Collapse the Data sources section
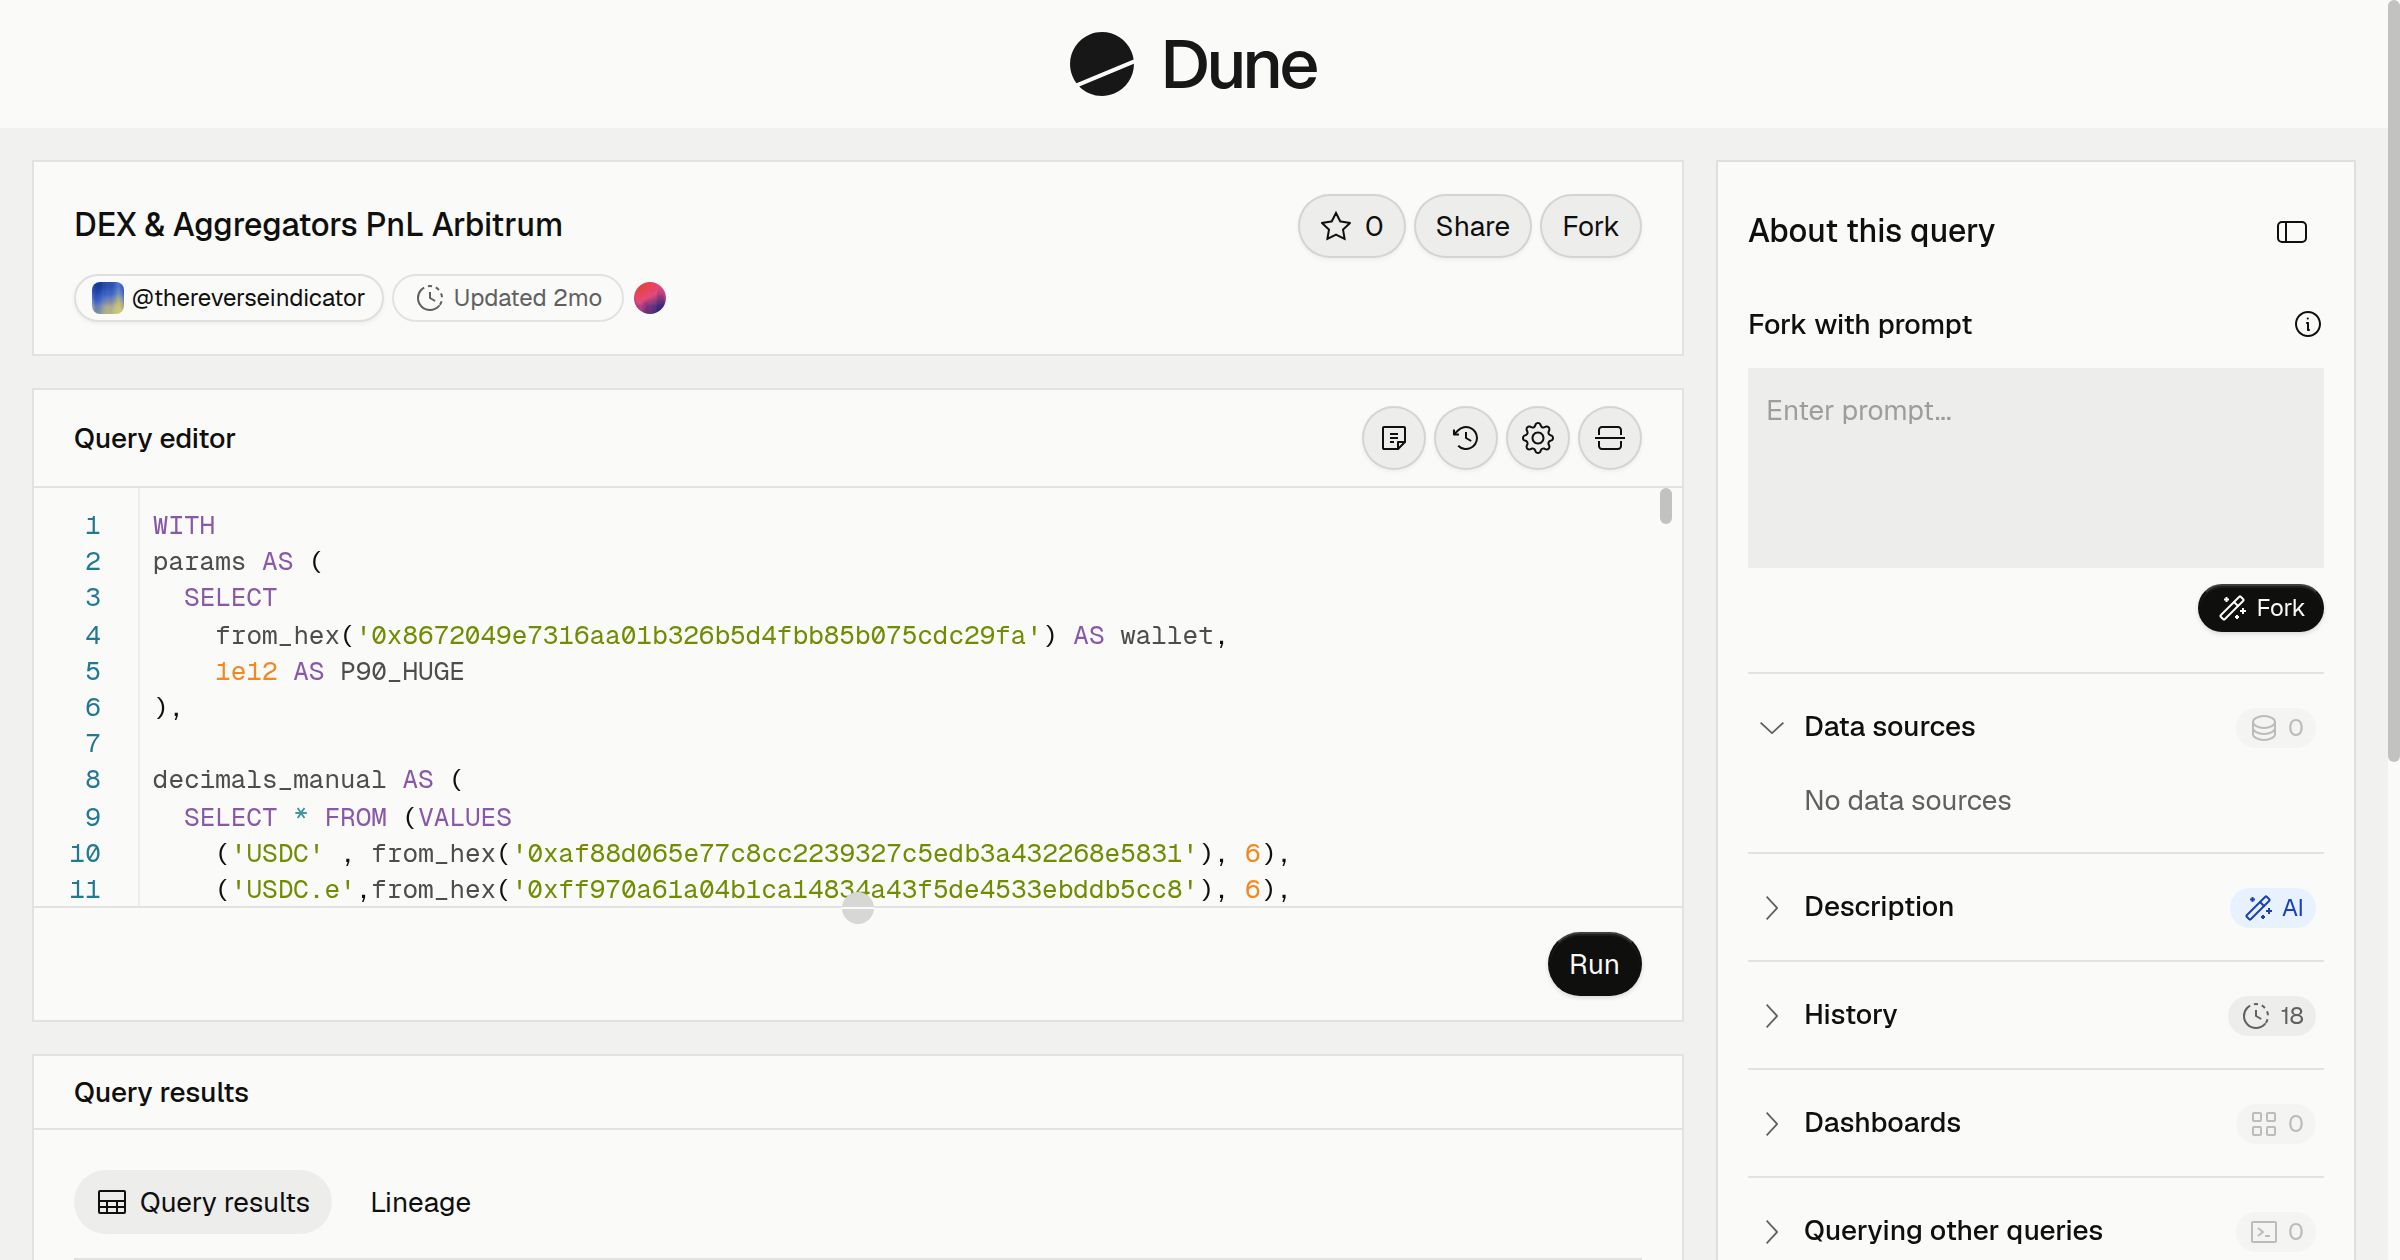The width and height of the screenshot is (2400, 1260). [x=1772, y=727]
